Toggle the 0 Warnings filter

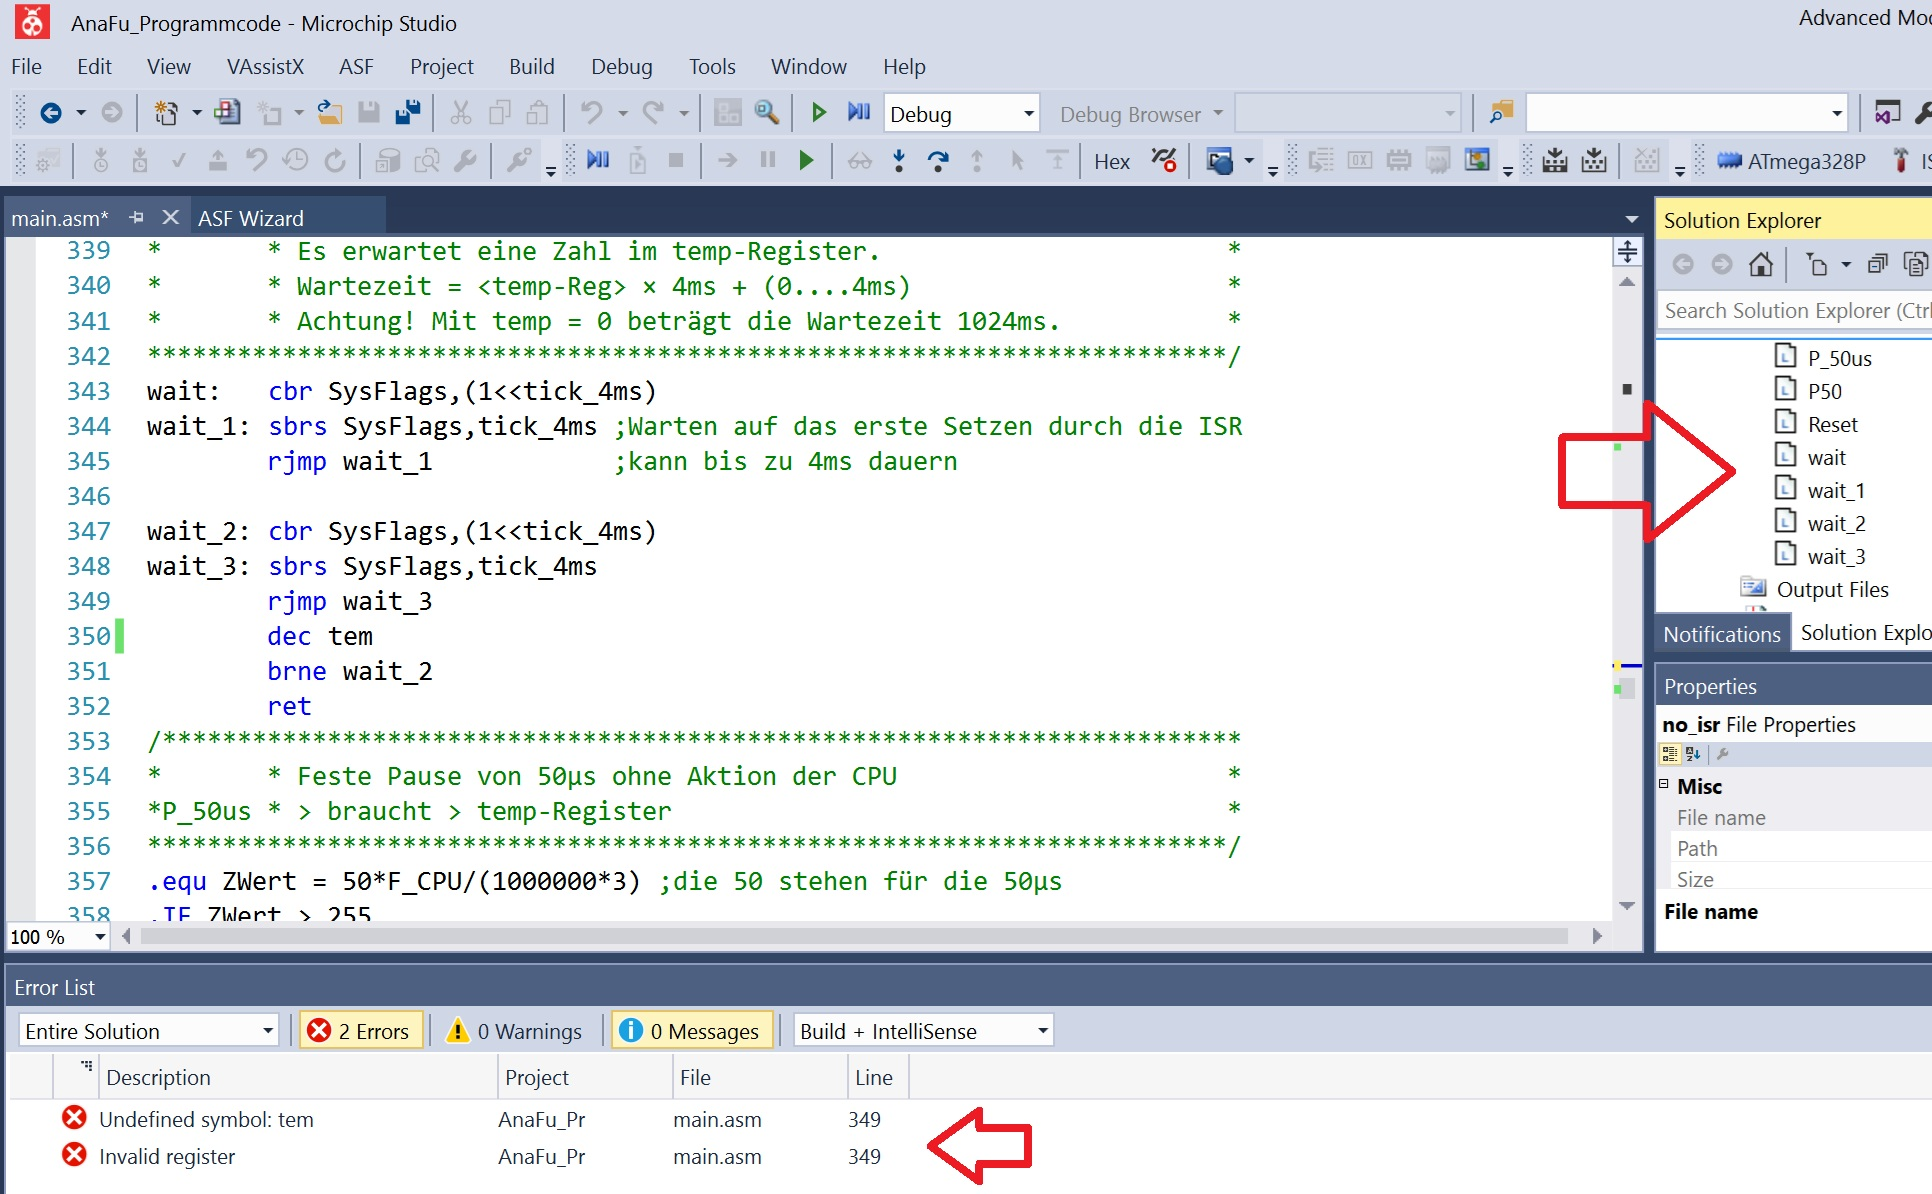point(515,1031)
